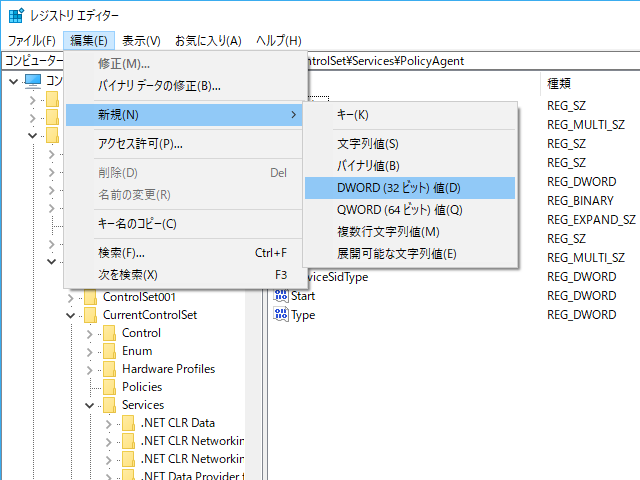This screenshot has width=640, height=480.
Task: Select the Hardware Profiles tree item
Action: [x=169, y=369]
